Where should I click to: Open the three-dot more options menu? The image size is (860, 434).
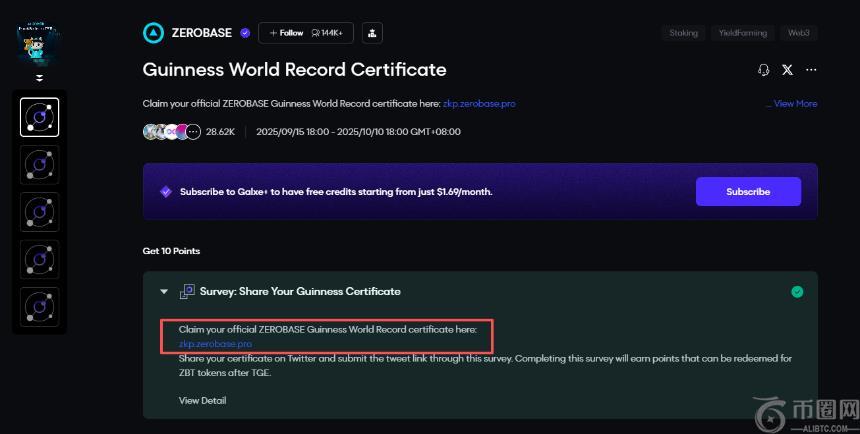tap(811, 70)
